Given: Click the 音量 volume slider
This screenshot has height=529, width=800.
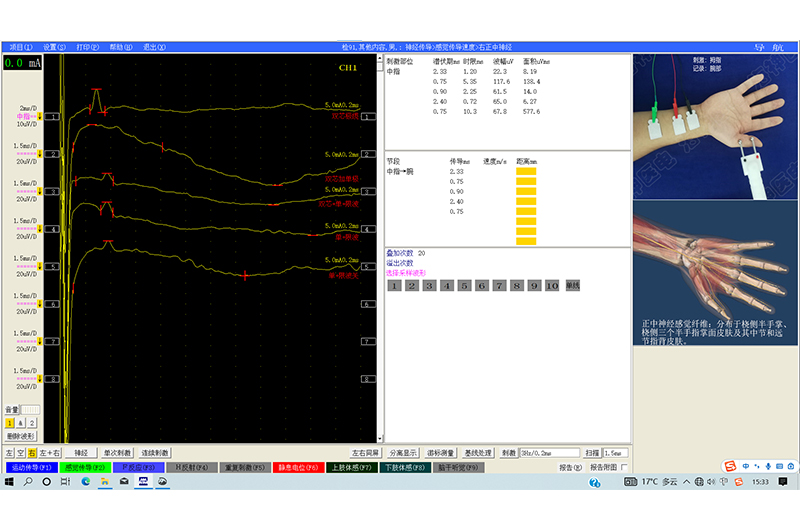Looking at the screenshot, I should (31, 410).
